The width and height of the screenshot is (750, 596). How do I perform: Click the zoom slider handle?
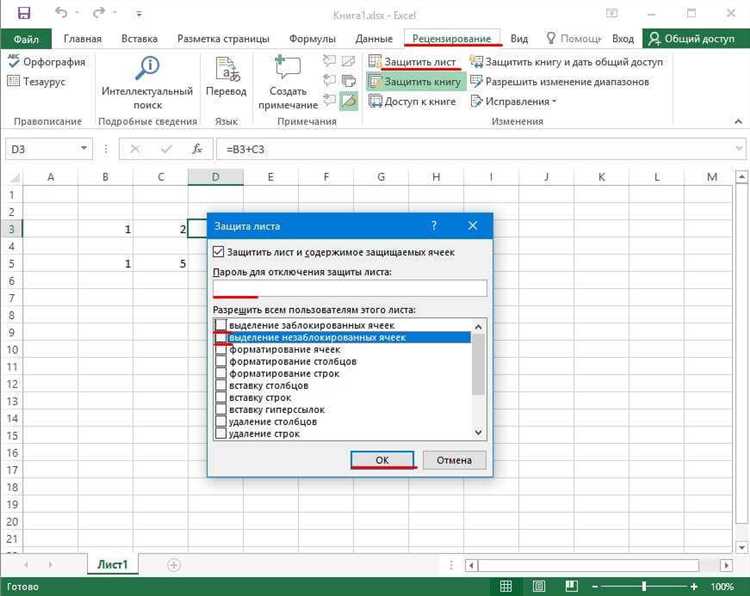pyautogui.click(x=644, y=586)
